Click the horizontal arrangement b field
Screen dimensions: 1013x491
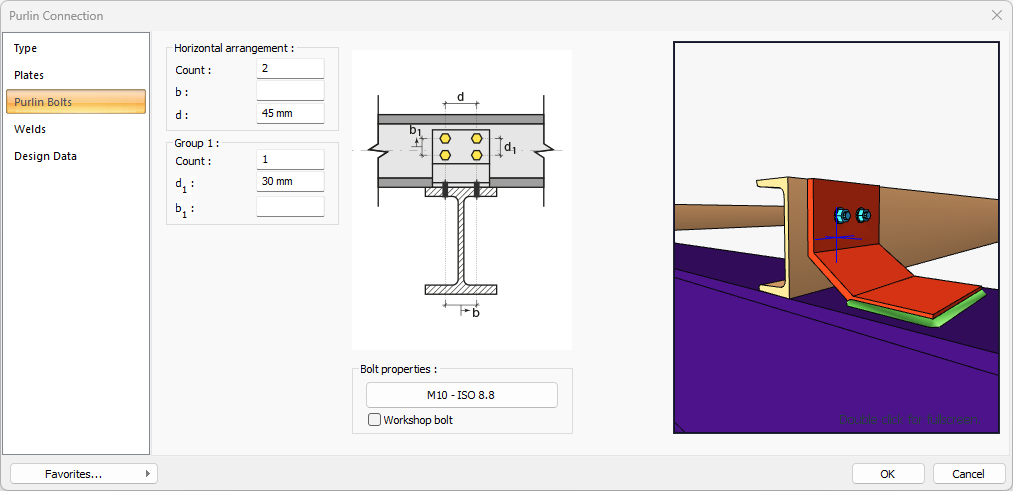pos(290,91)
